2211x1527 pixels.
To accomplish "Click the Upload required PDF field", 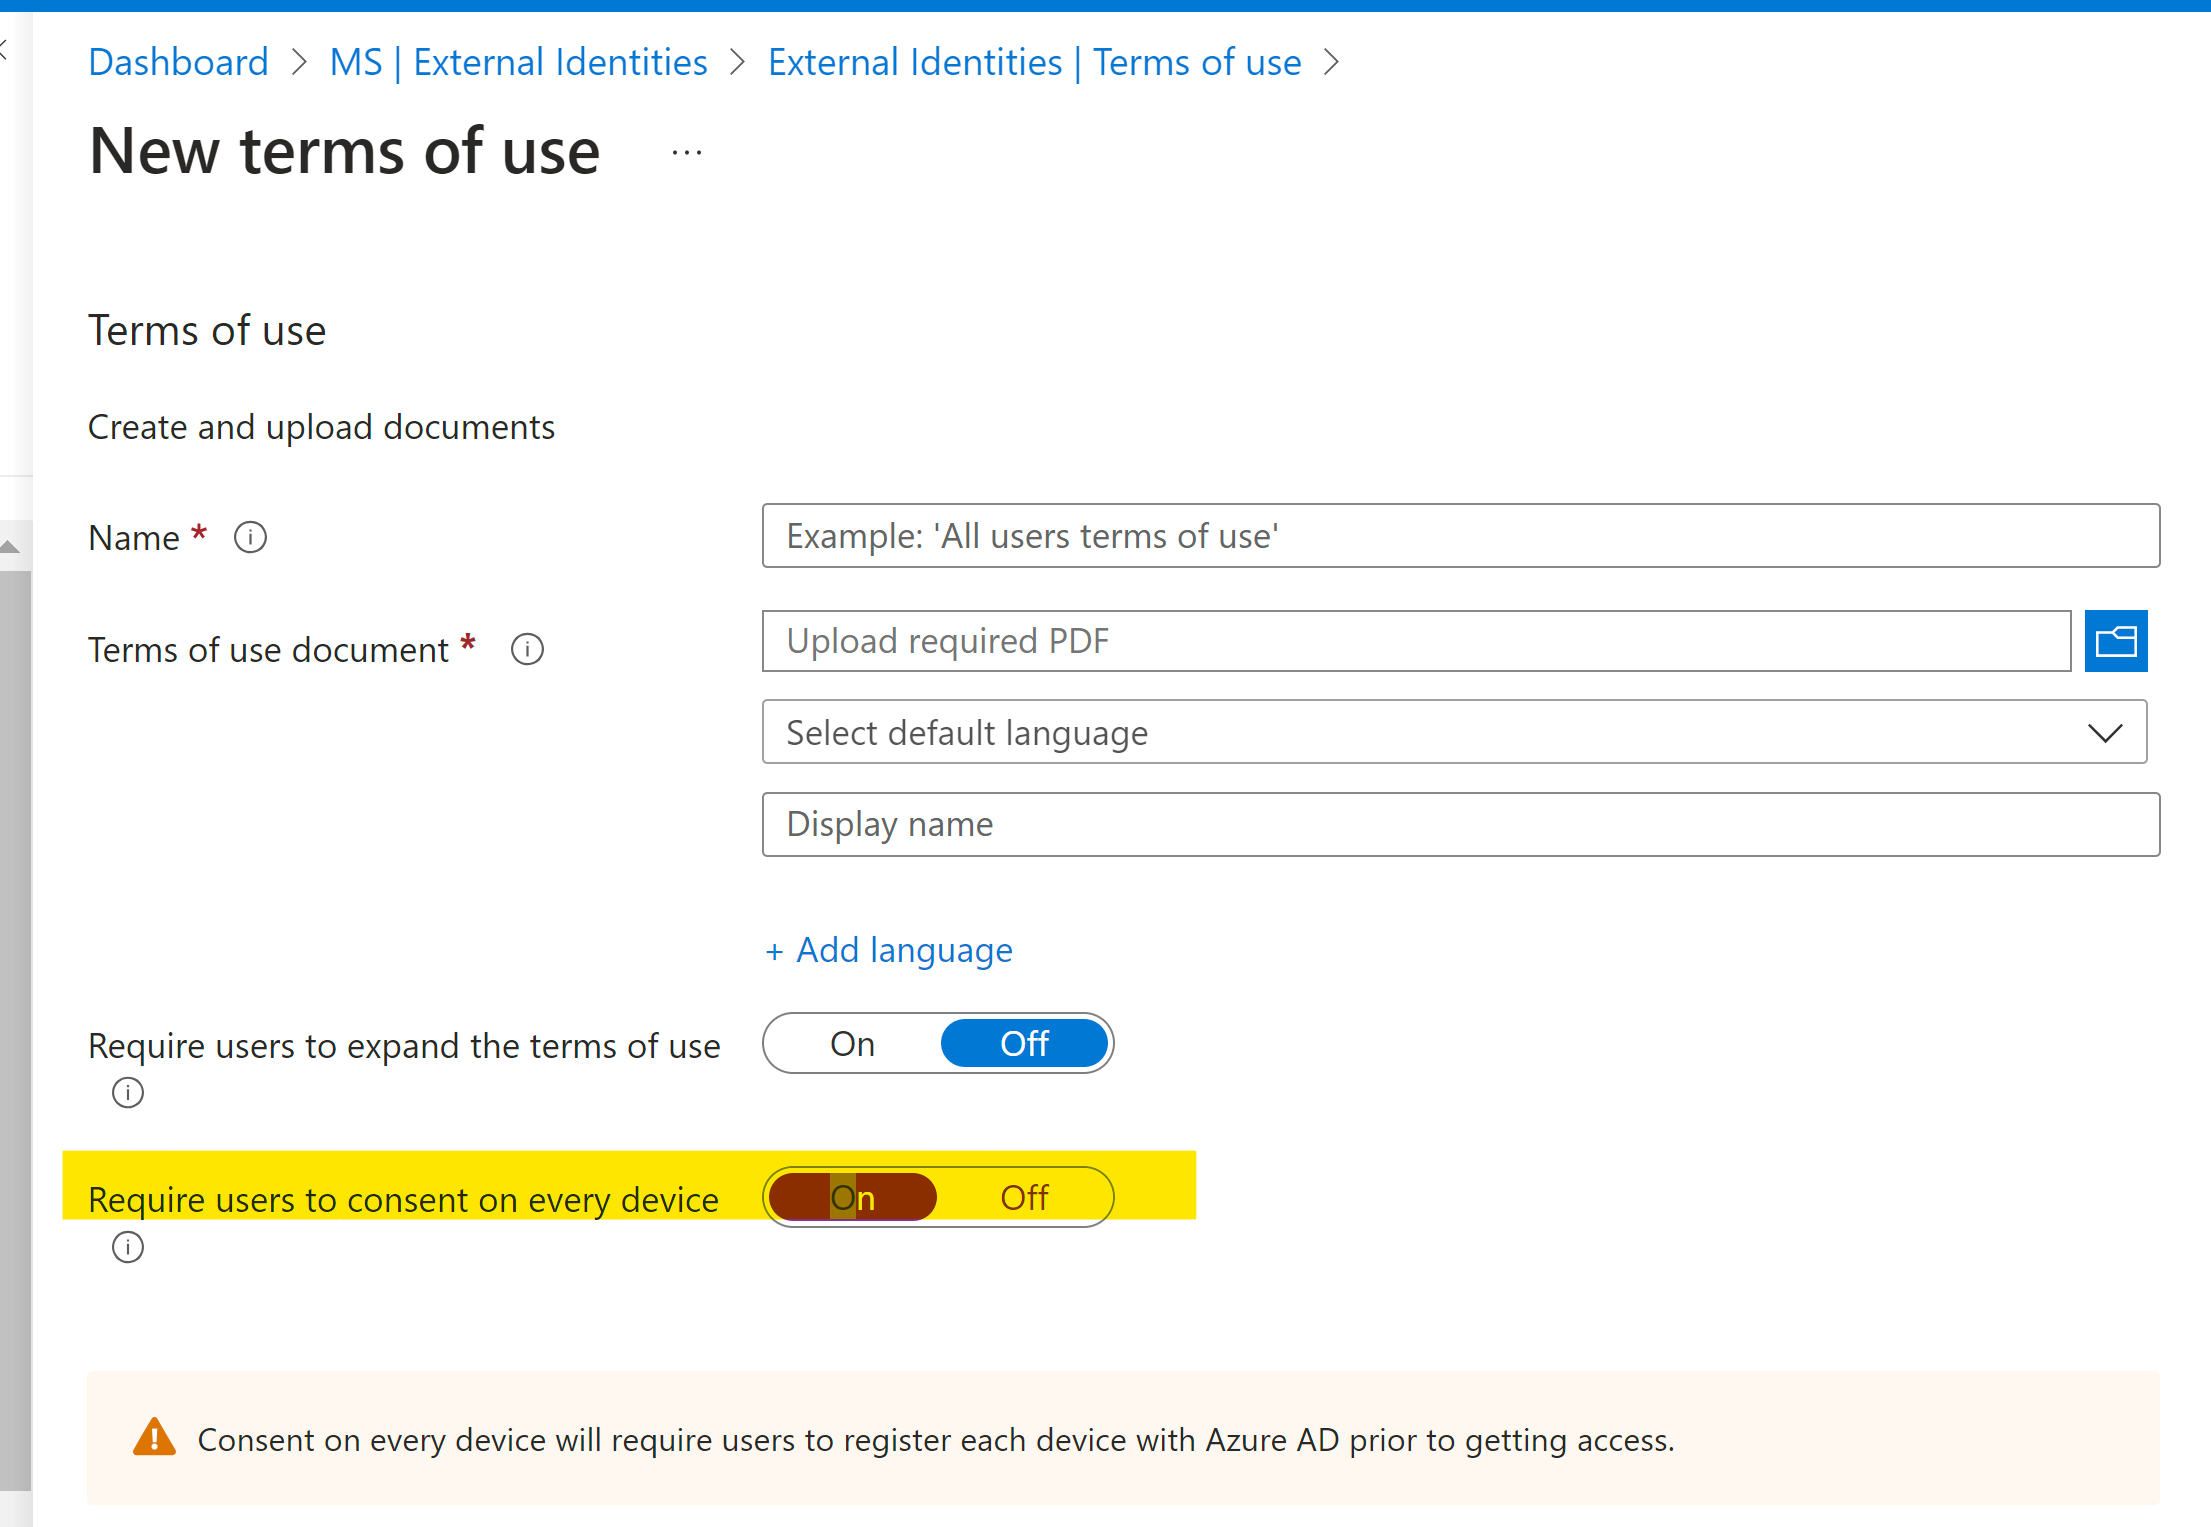I will [1416, 641].
